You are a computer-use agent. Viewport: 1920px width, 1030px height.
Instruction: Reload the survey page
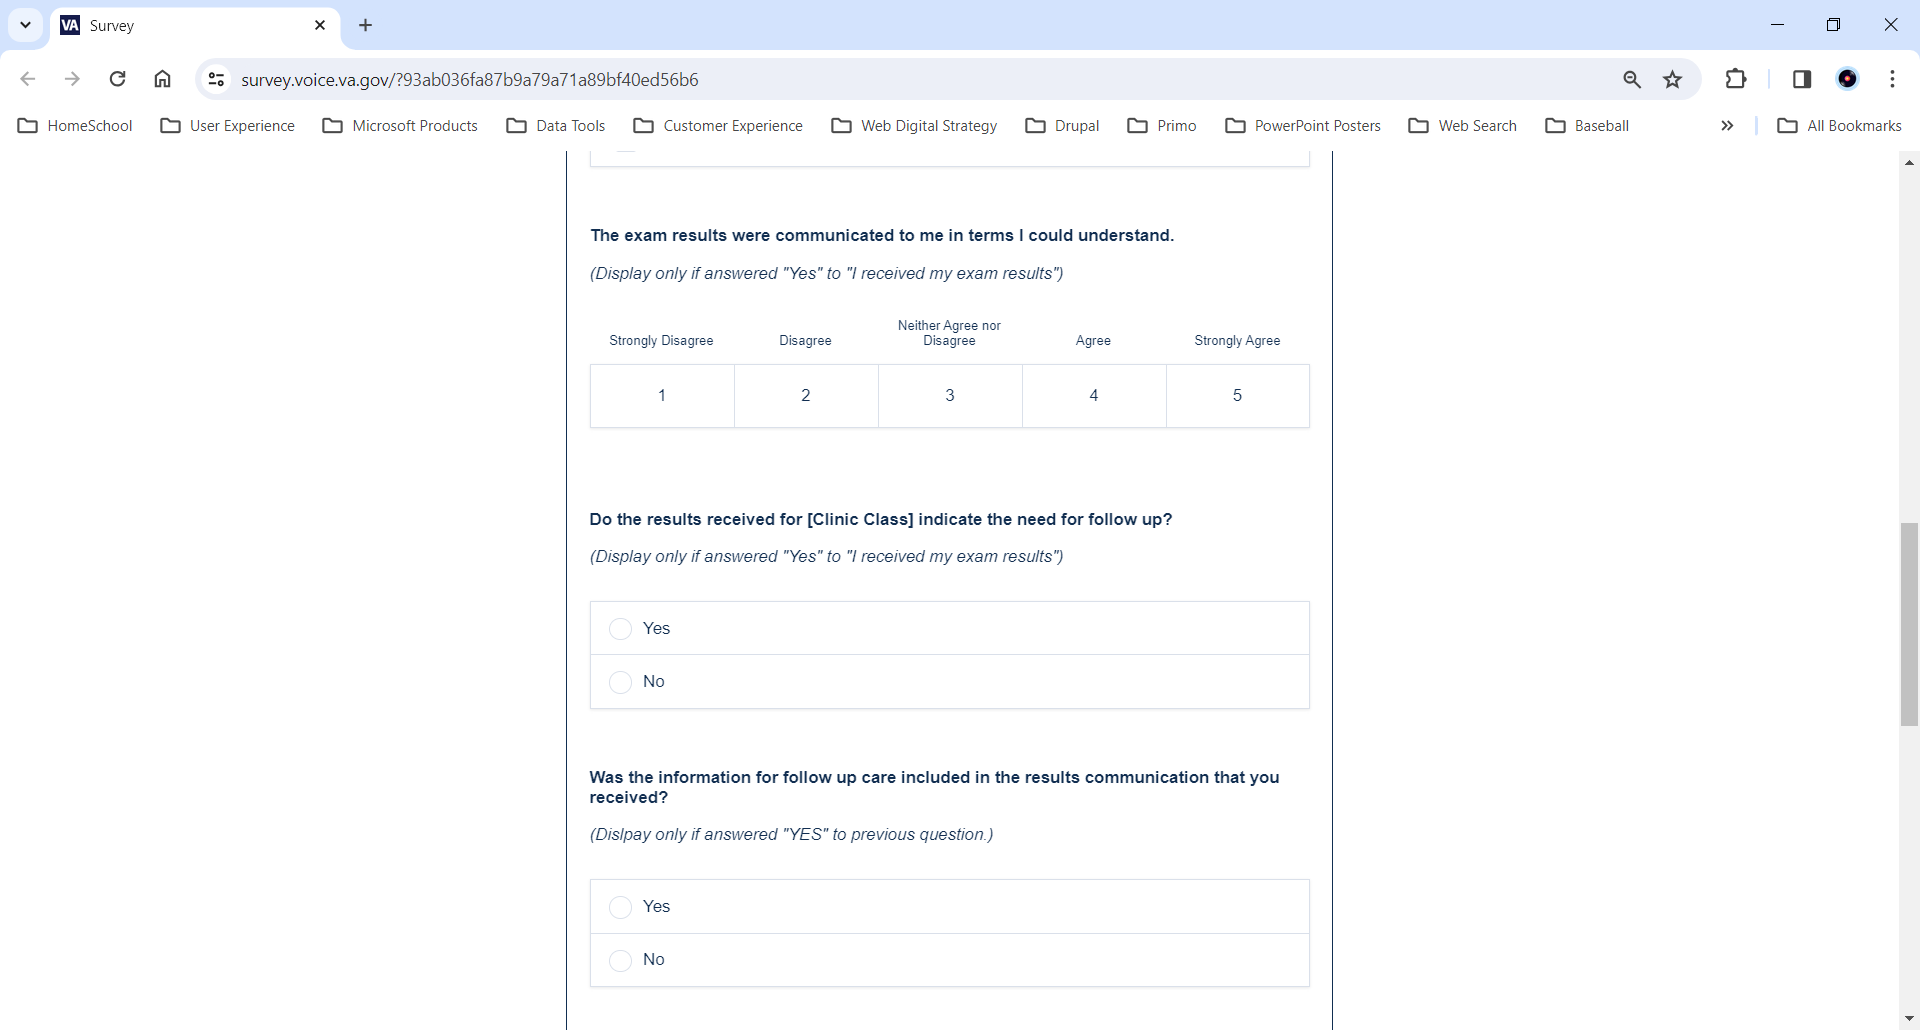118,79
